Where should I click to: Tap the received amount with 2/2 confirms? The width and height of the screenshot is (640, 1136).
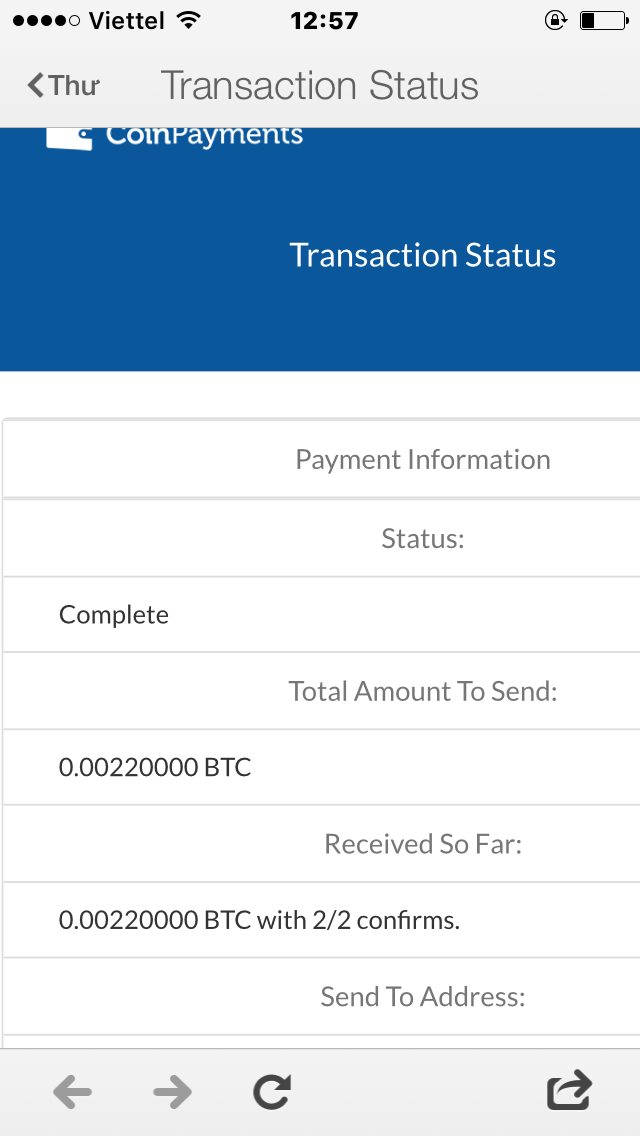click(x=259, y=920)
